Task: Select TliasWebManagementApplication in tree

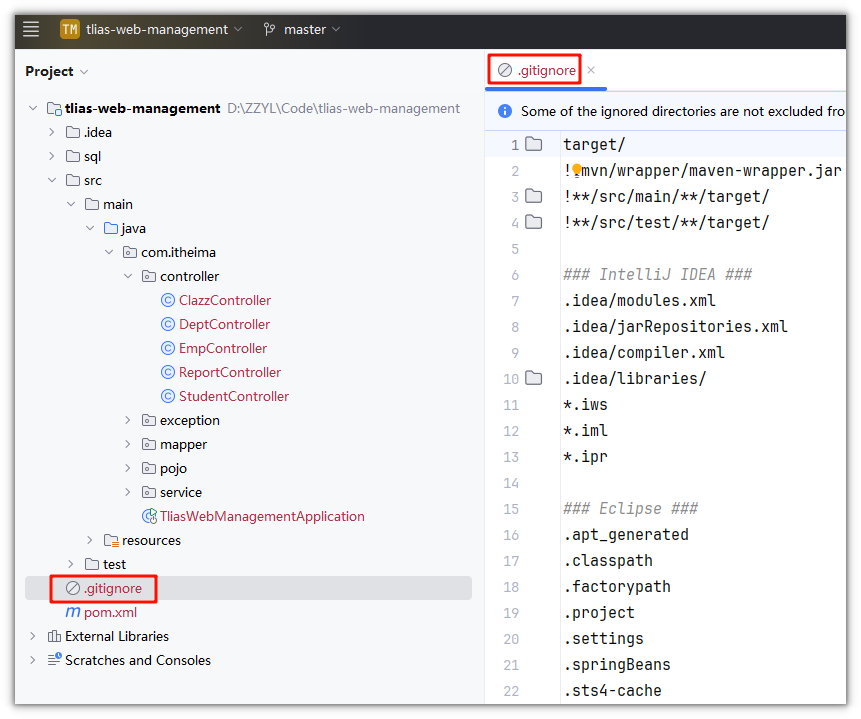Action: pos(262,516)
